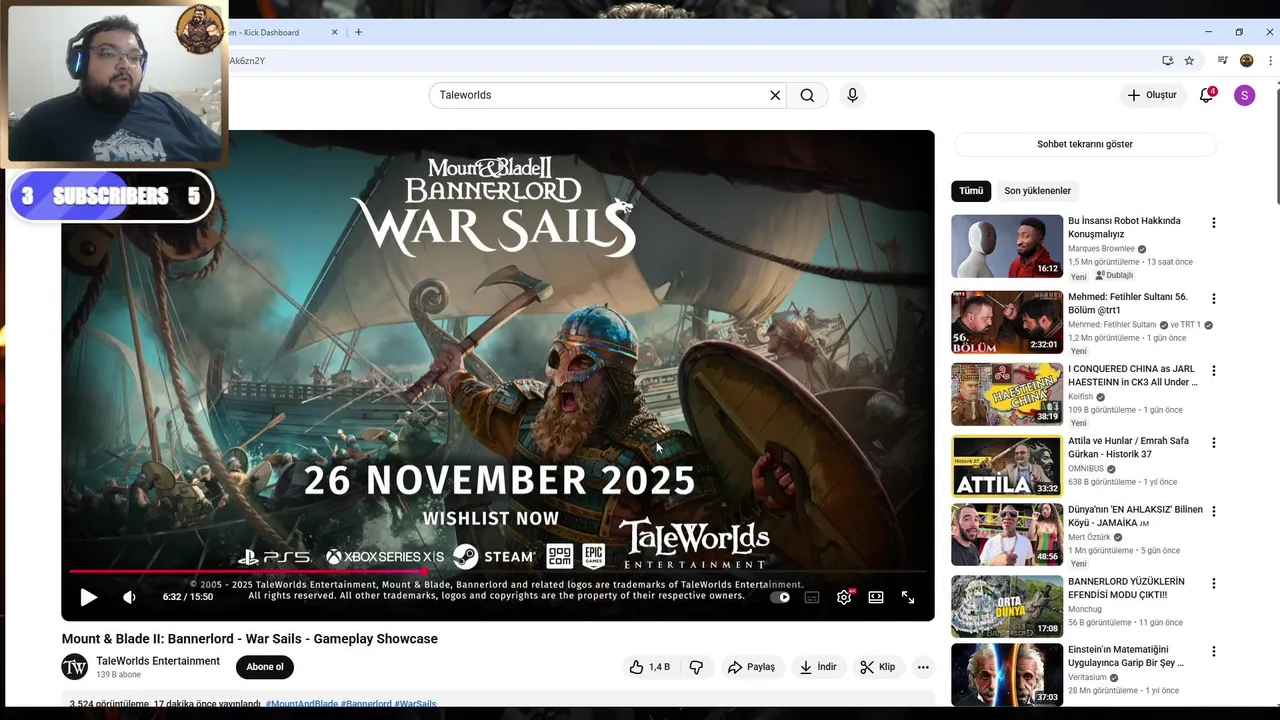Open a new browser tab

pyautogui.click(x=358, y=32)
